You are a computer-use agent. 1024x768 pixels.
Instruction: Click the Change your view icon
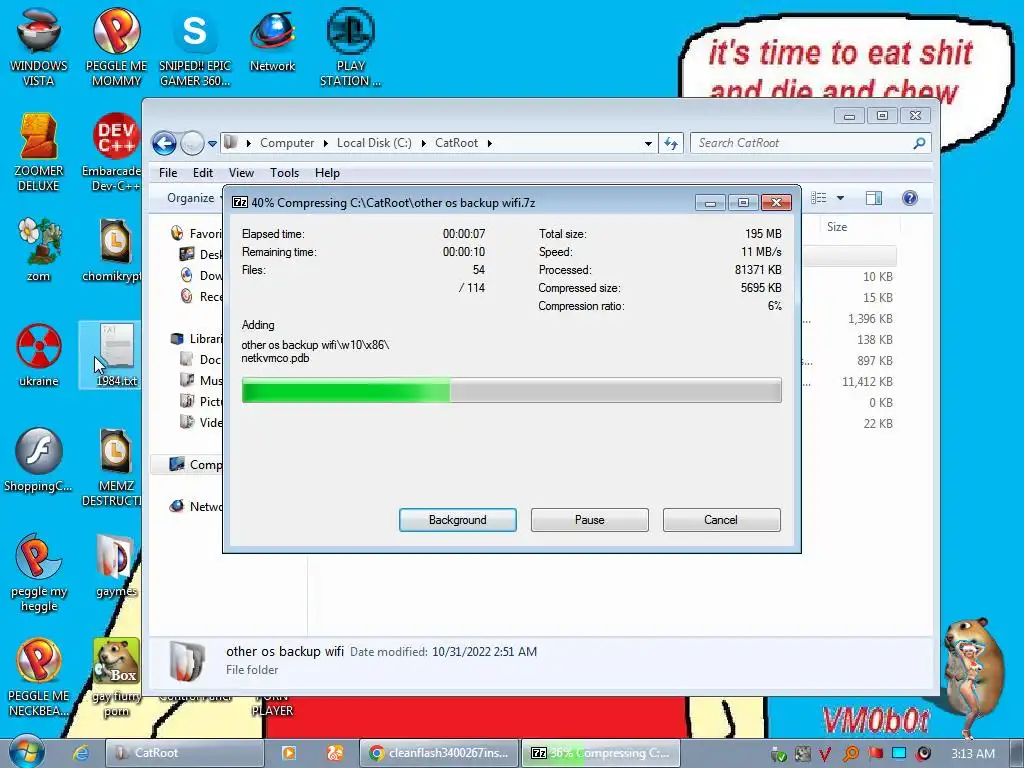[x=819, y=198]
